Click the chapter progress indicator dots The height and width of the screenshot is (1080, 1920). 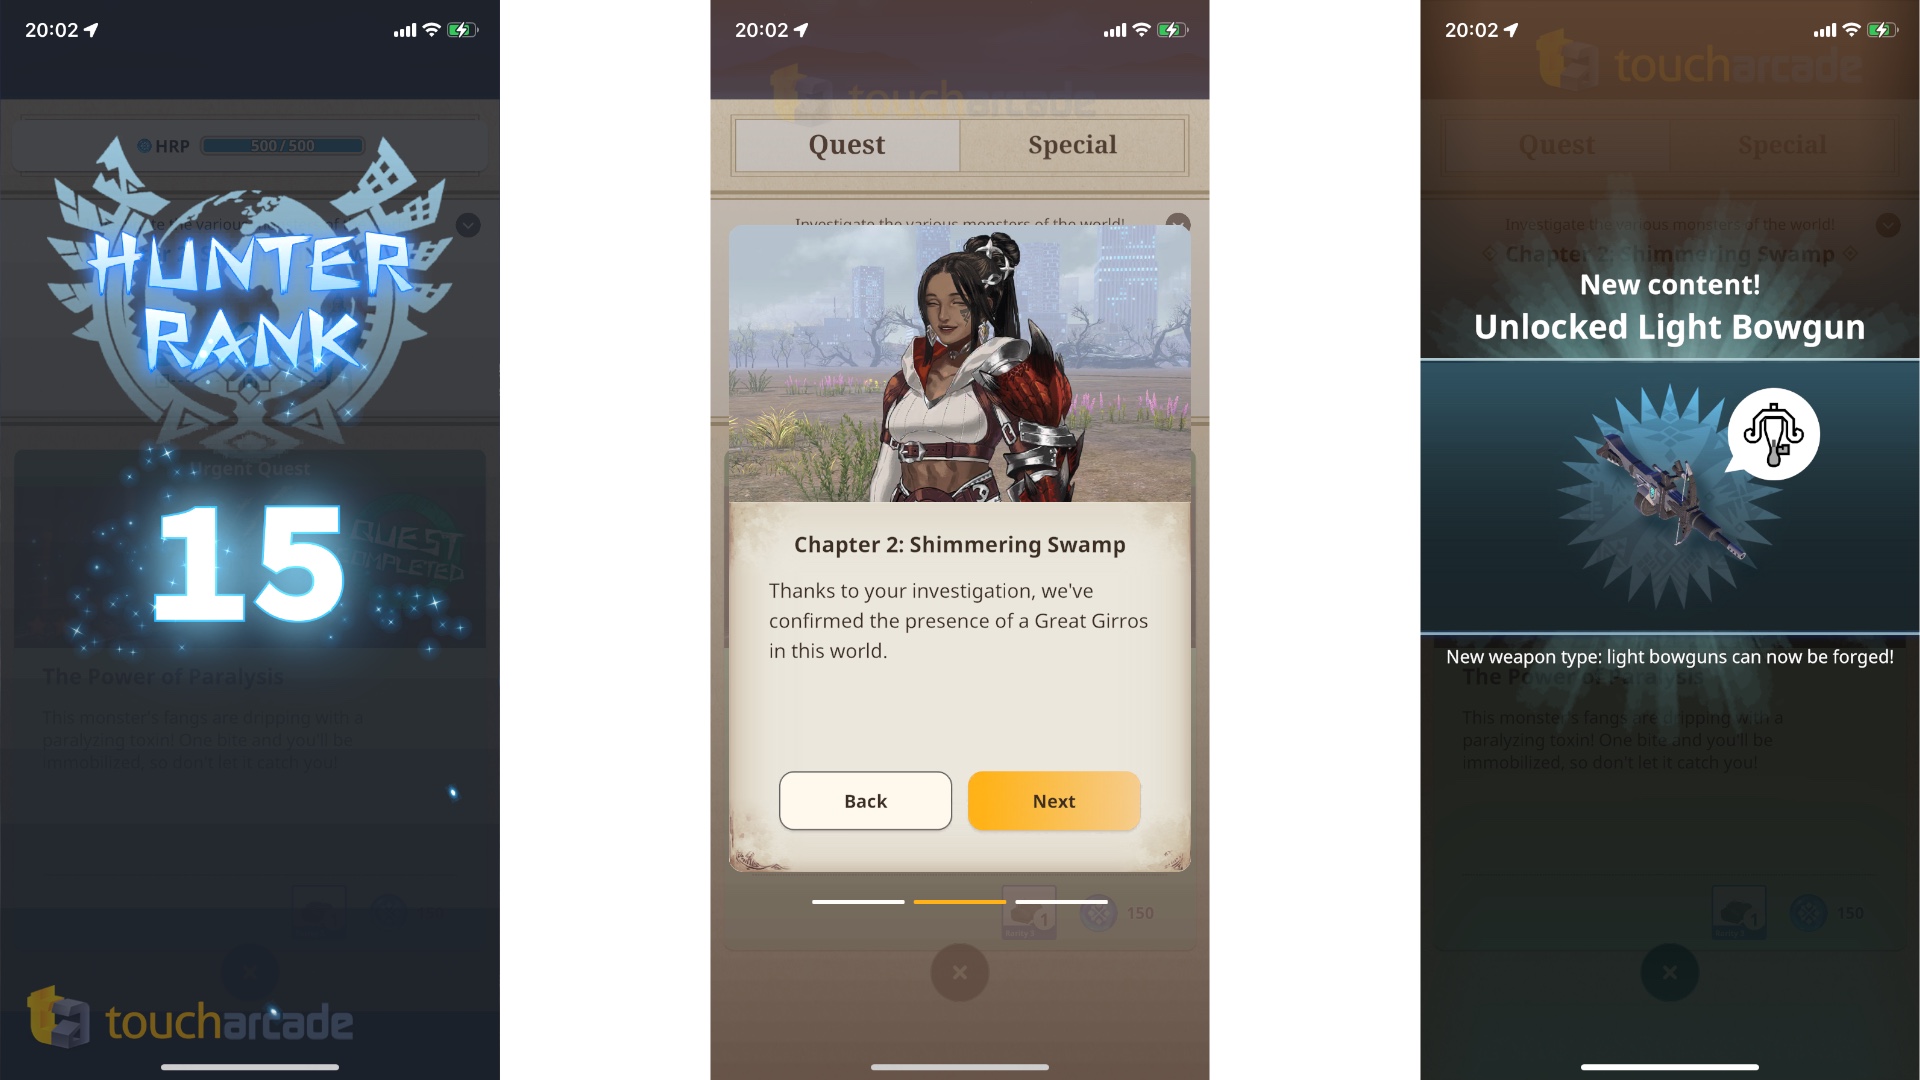(x=959, y=902)
